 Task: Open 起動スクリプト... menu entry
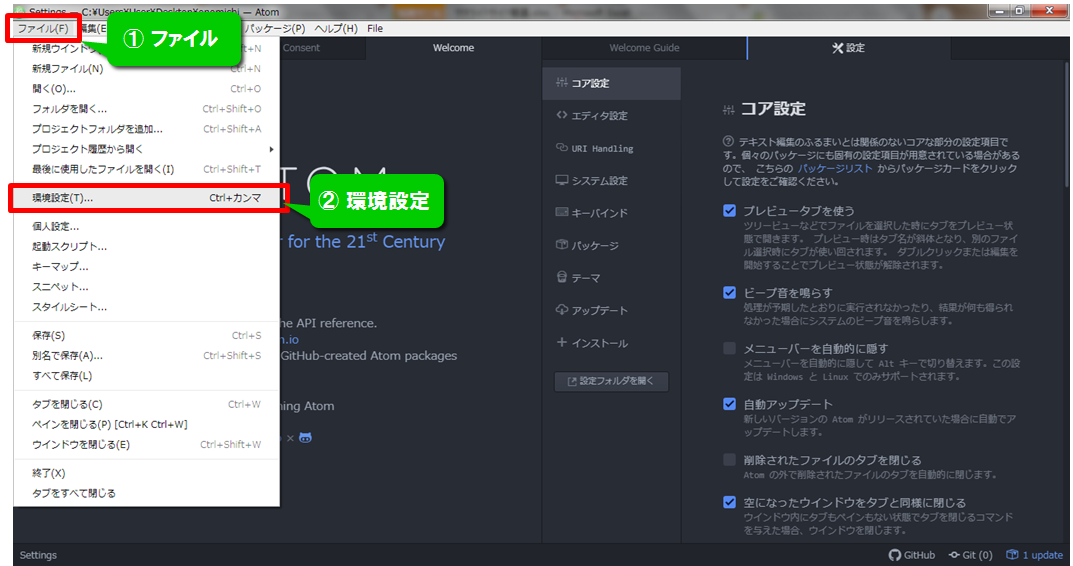coord(146,246)
